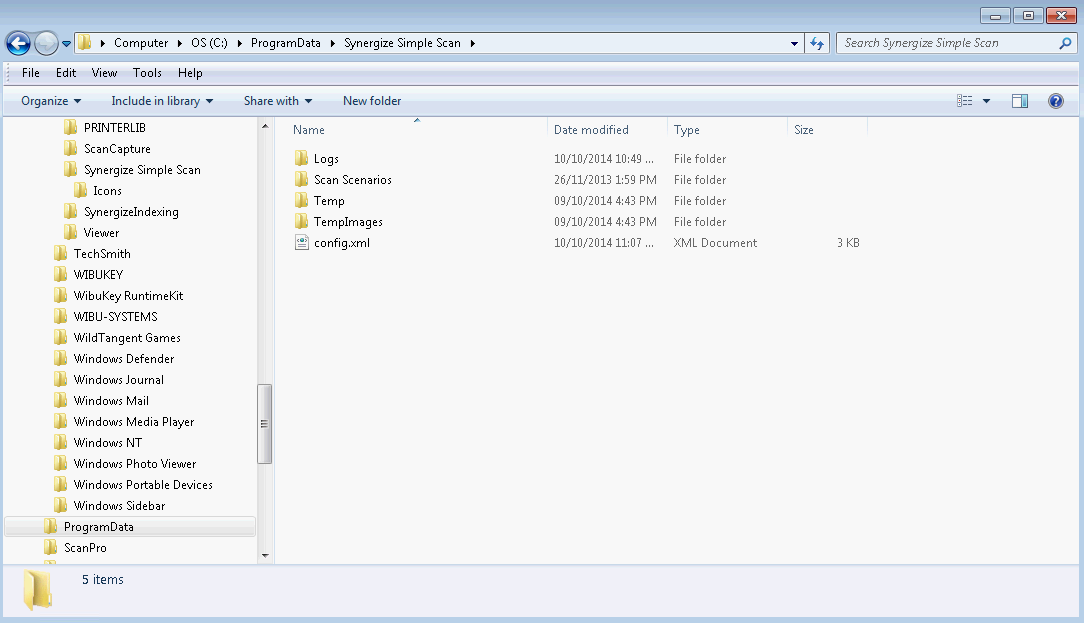This screenshot has width=1084, height=623.
Task: Select Windows Journal in the tree
Action: (x=119, y=380)
